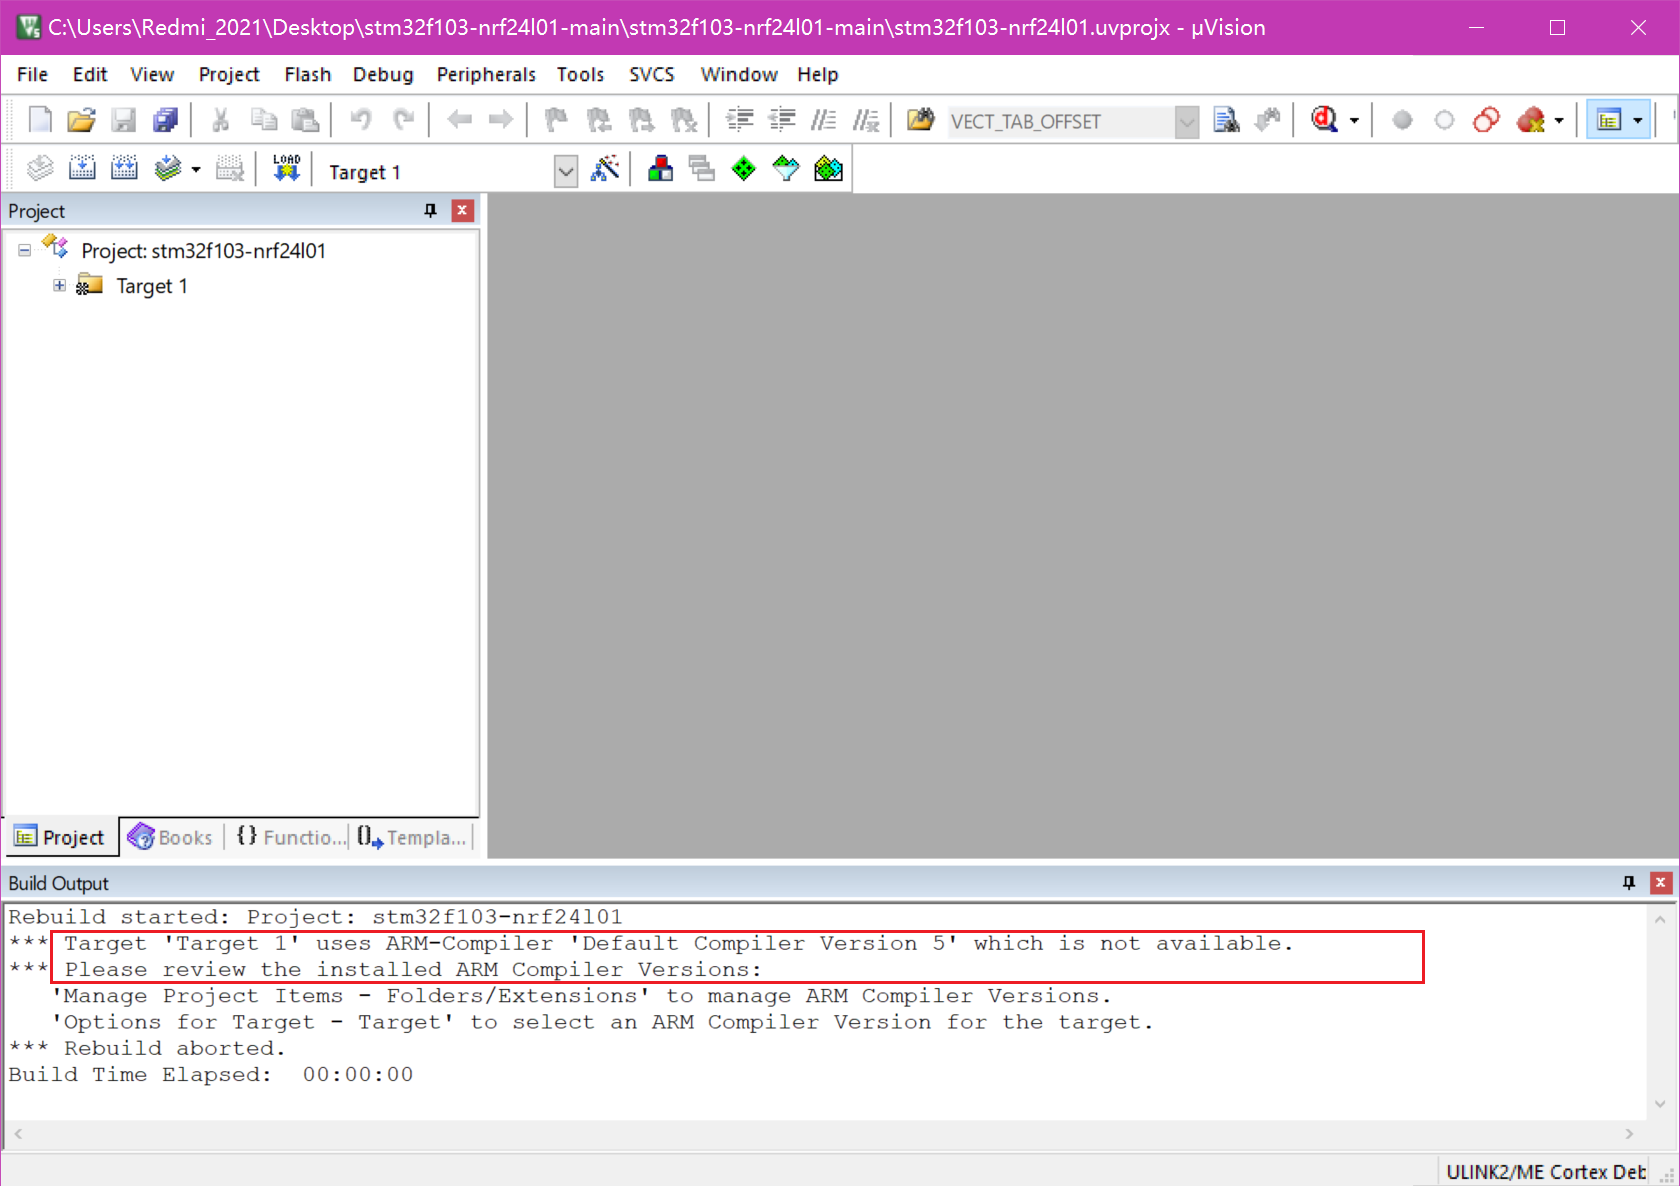Open the Edit menu

tap(90, 74)
